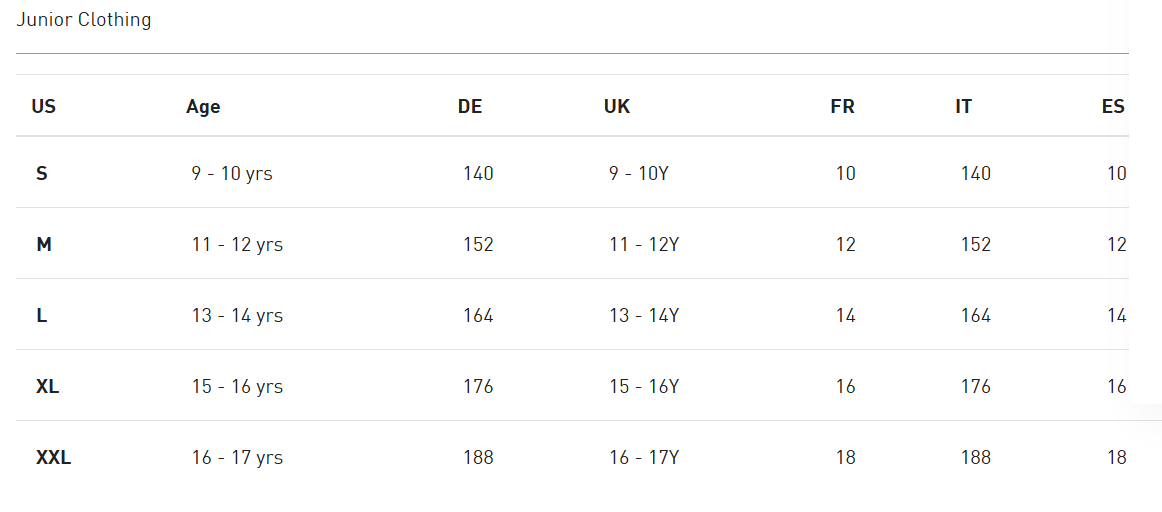
Task: Click the L size row label
Action: pyautogui.click(x=42, y=316)
